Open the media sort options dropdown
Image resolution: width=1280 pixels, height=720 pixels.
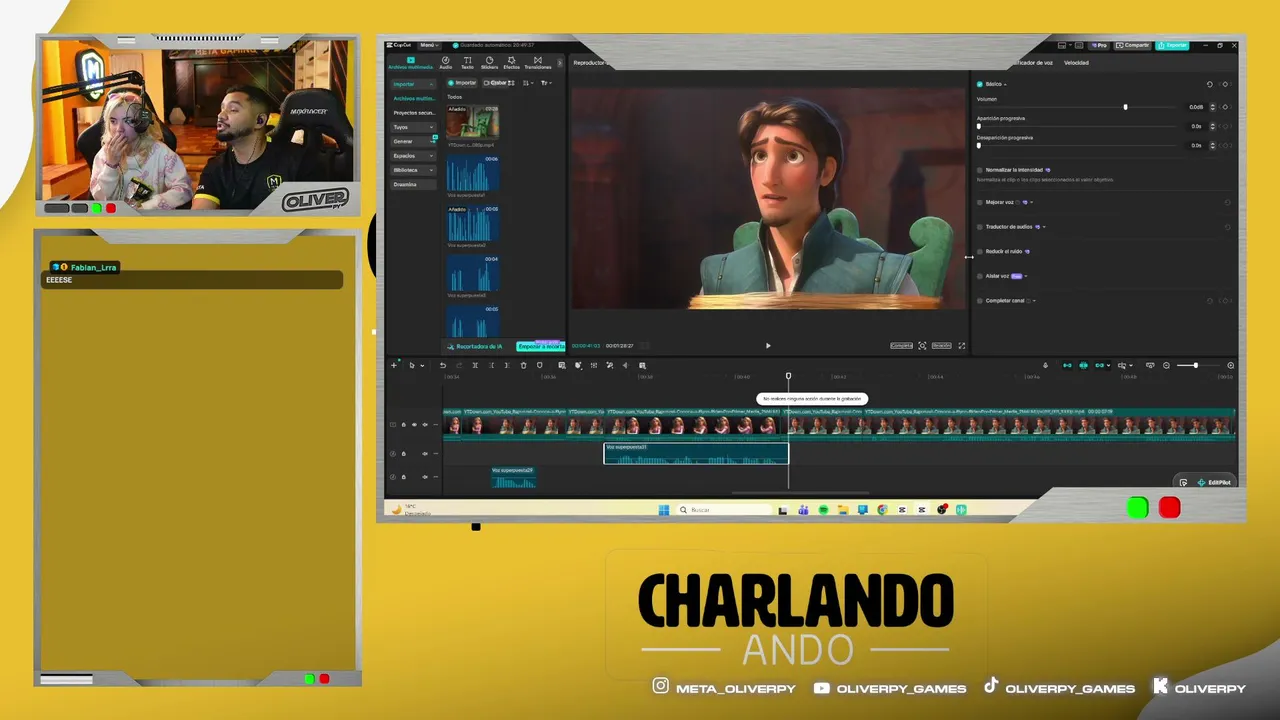point(527,83)
